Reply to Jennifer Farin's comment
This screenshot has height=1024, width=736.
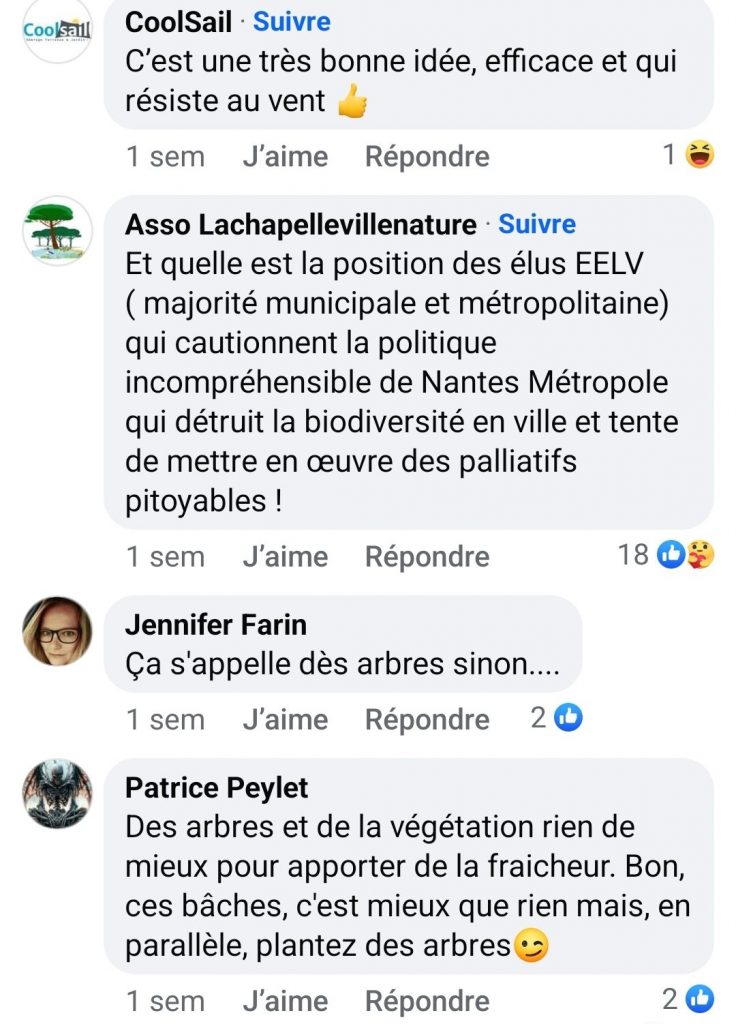click(x=427, y=719)
